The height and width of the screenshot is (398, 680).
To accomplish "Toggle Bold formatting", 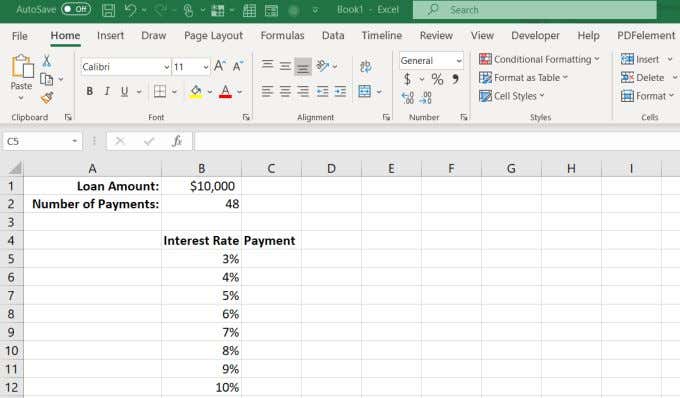I will [89, 91].
